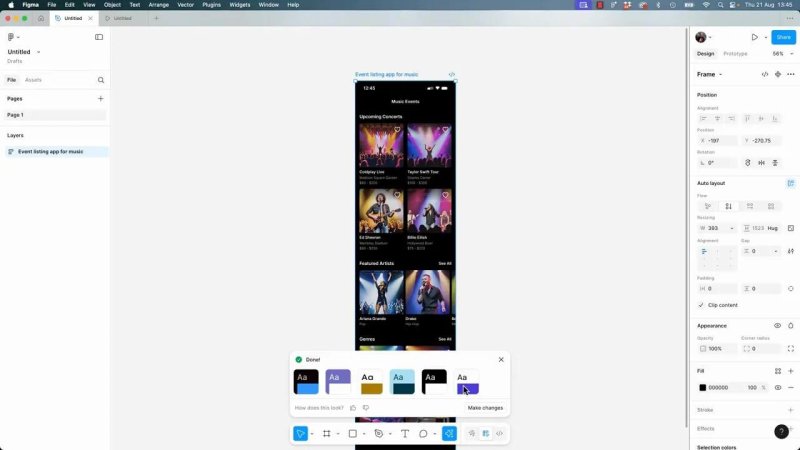Click individual corner radius icon
The height and width of the screenshot is (450, 800).
coord(791,348)
